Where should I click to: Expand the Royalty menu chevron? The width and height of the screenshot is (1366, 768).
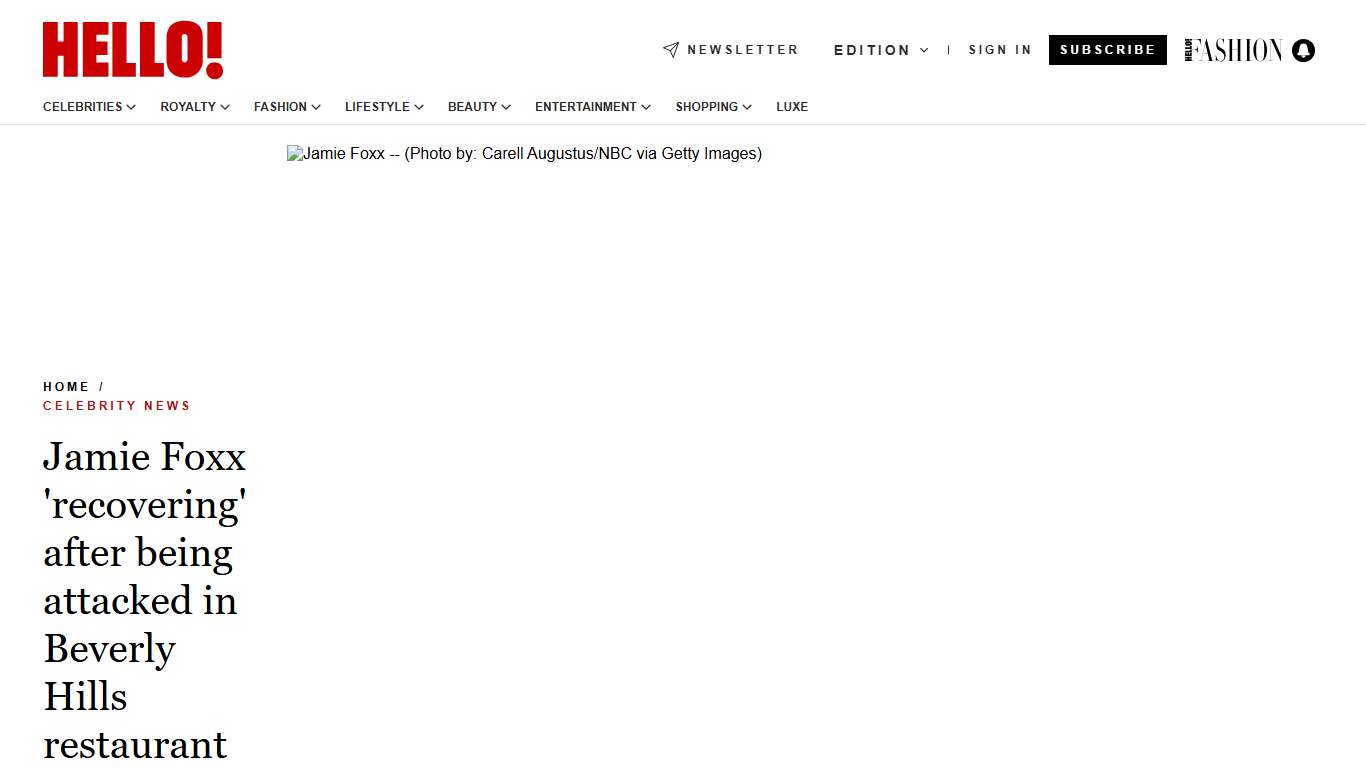click(225, 107)
